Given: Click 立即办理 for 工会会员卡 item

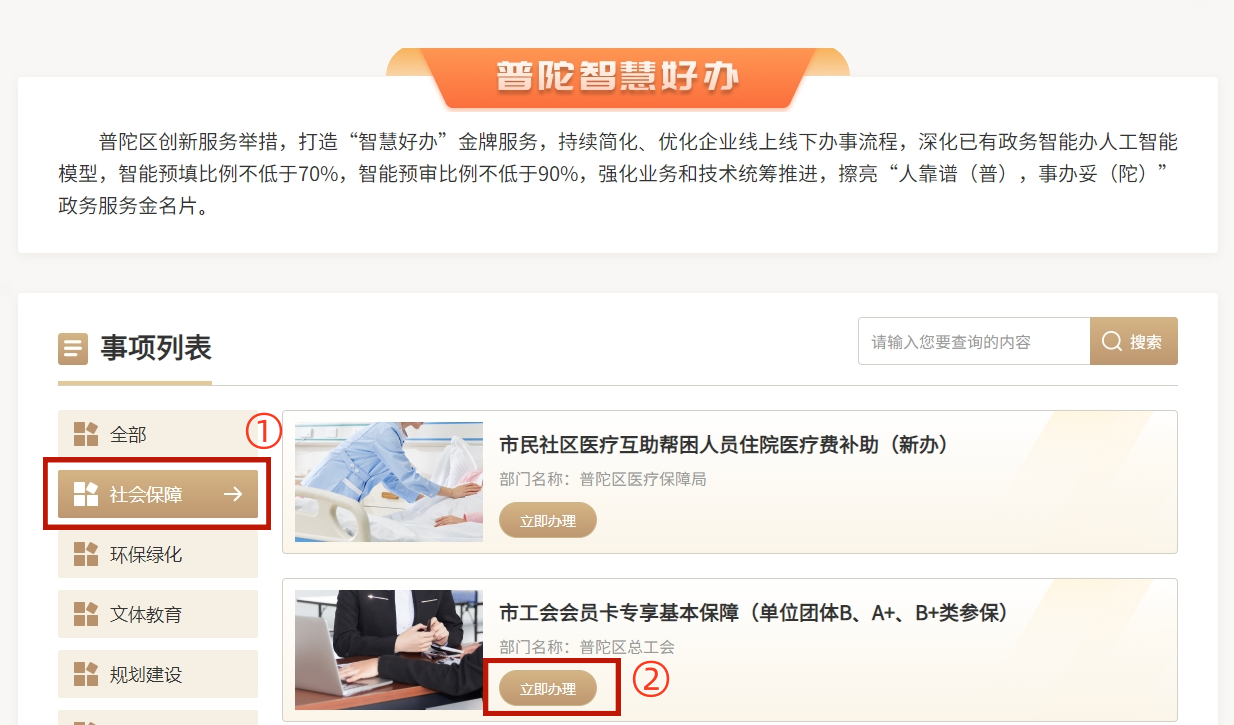Looking at the screenshot, I should pos(548,688).
